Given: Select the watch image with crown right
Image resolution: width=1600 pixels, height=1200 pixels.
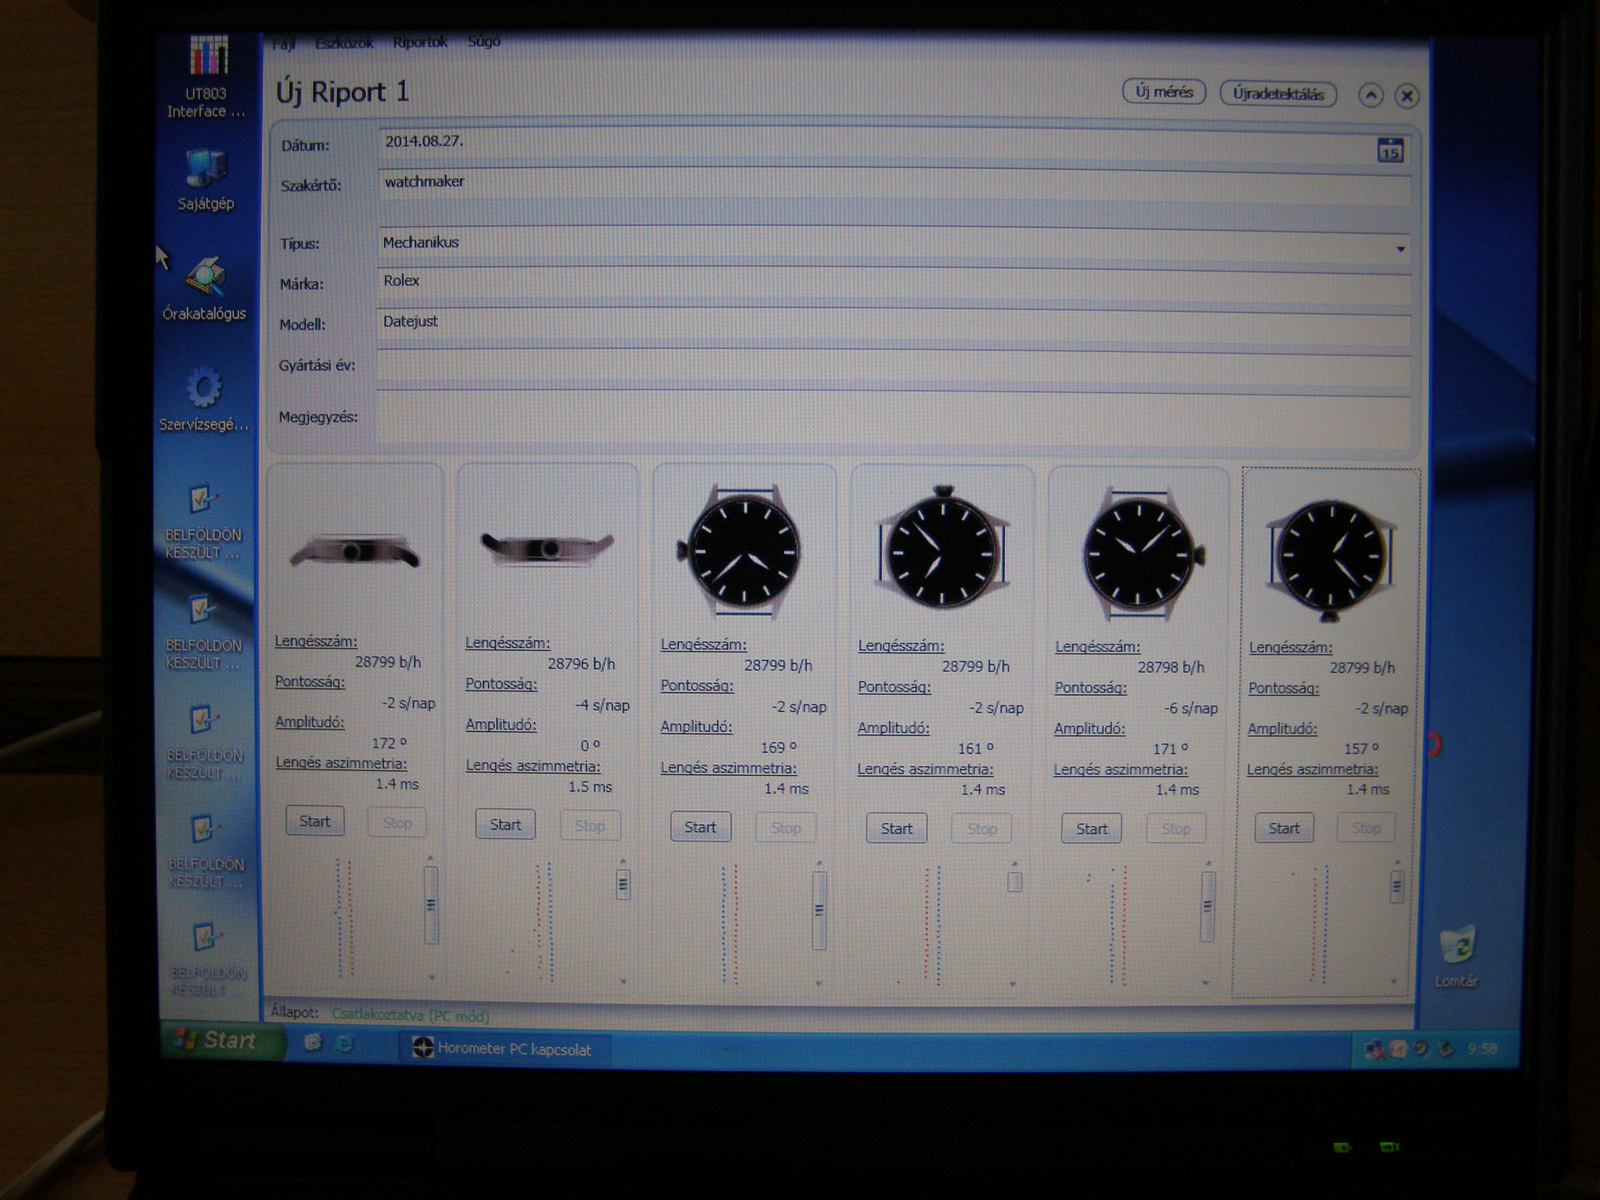Looking at the screenshot, I should tap(1142, 555).
